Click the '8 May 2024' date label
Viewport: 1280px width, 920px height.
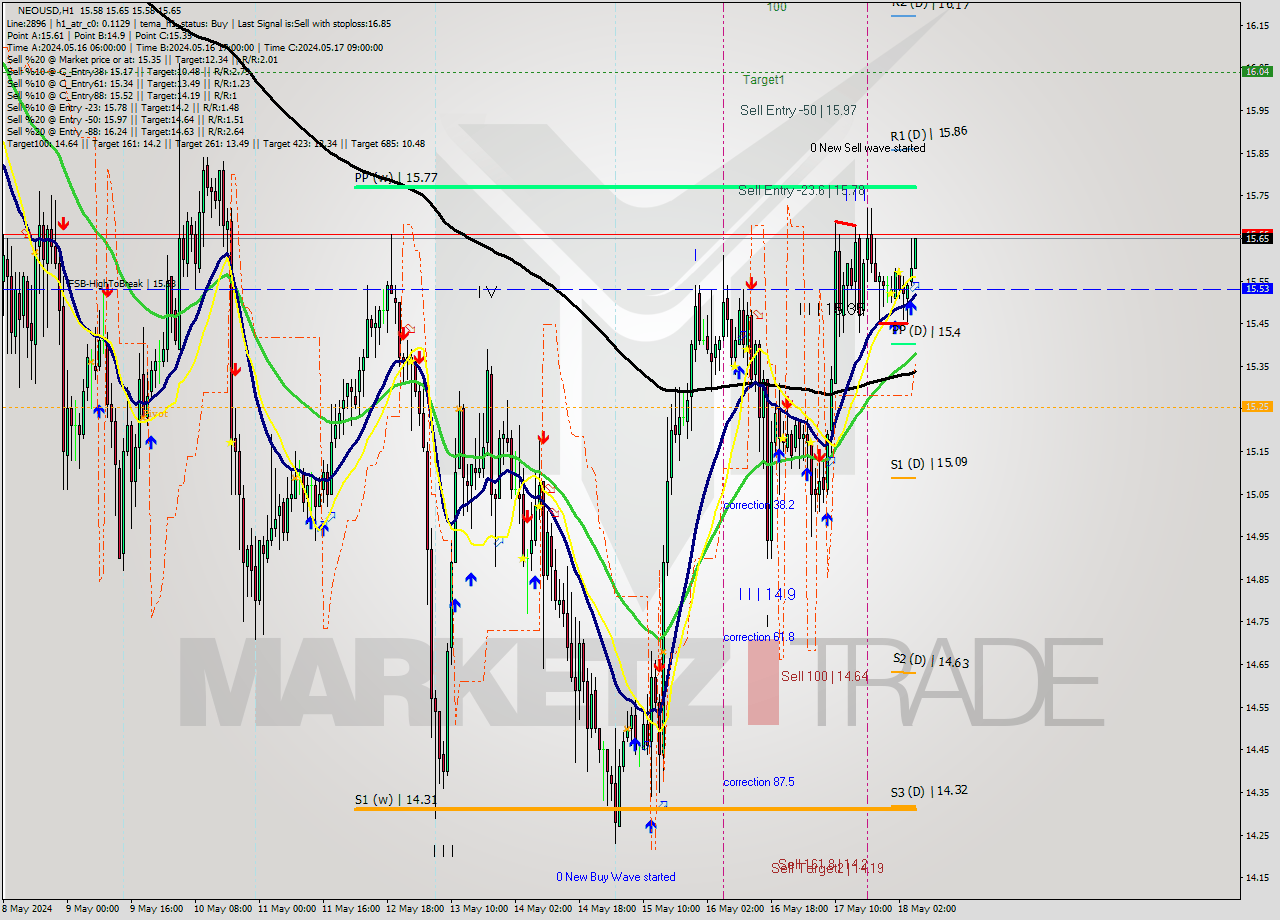pos(27,909)
